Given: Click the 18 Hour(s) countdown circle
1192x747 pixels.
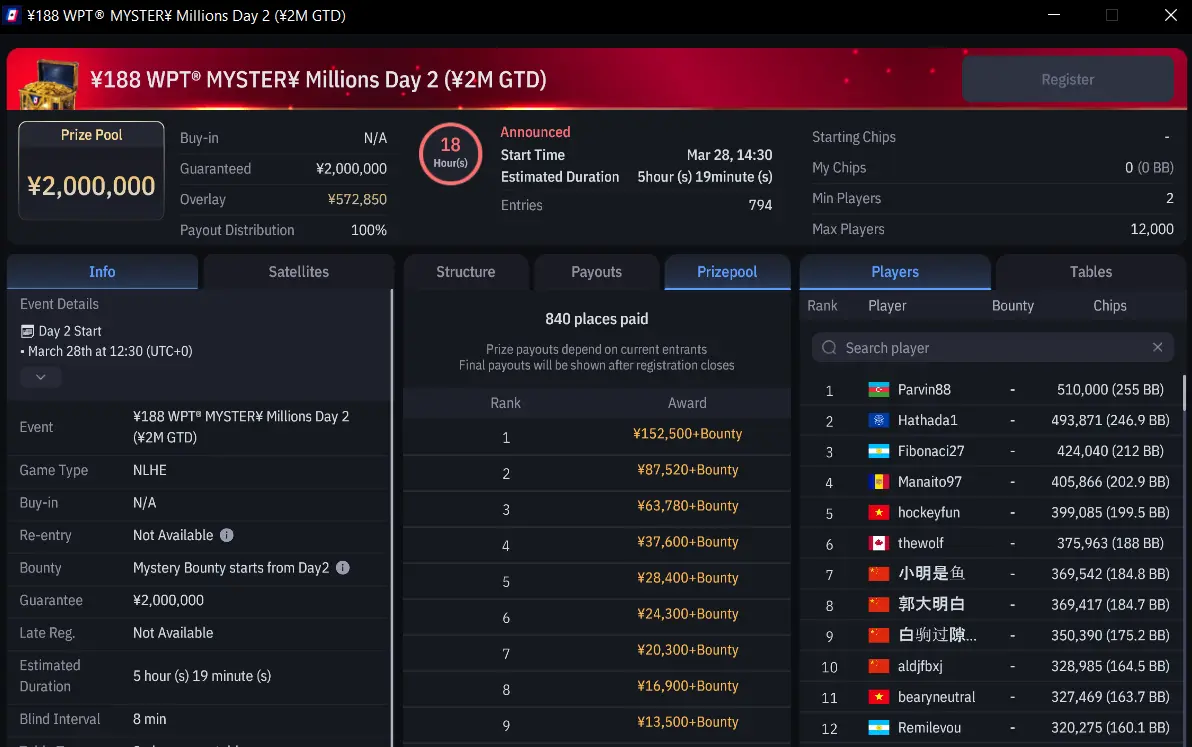Looking at the screenshot, I should coord(450,153).
